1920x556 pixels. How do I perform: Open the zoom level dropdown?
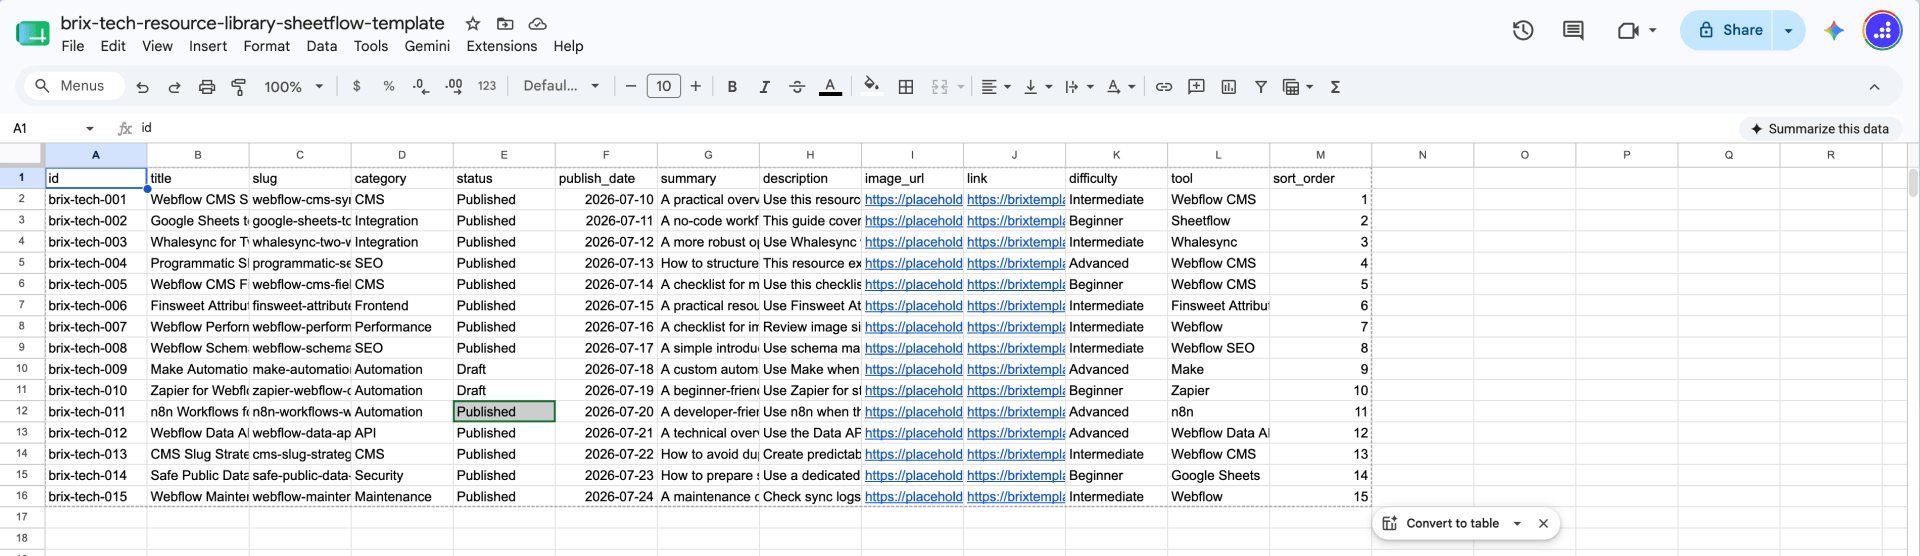[x=293, y=87]
